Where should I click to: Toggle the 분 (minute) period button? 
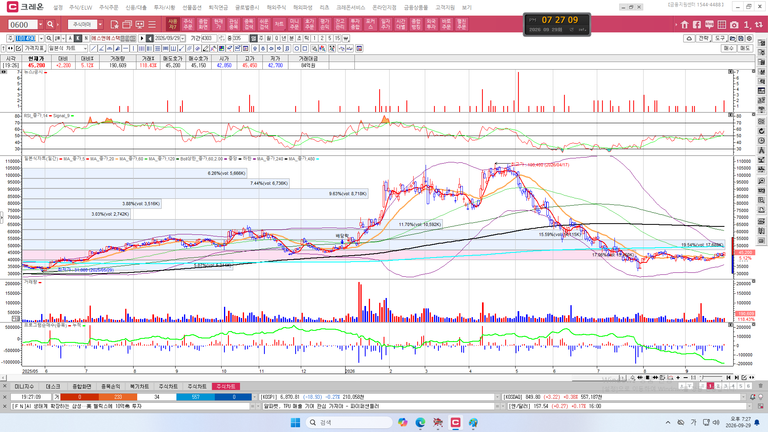[x=291, y=38]
